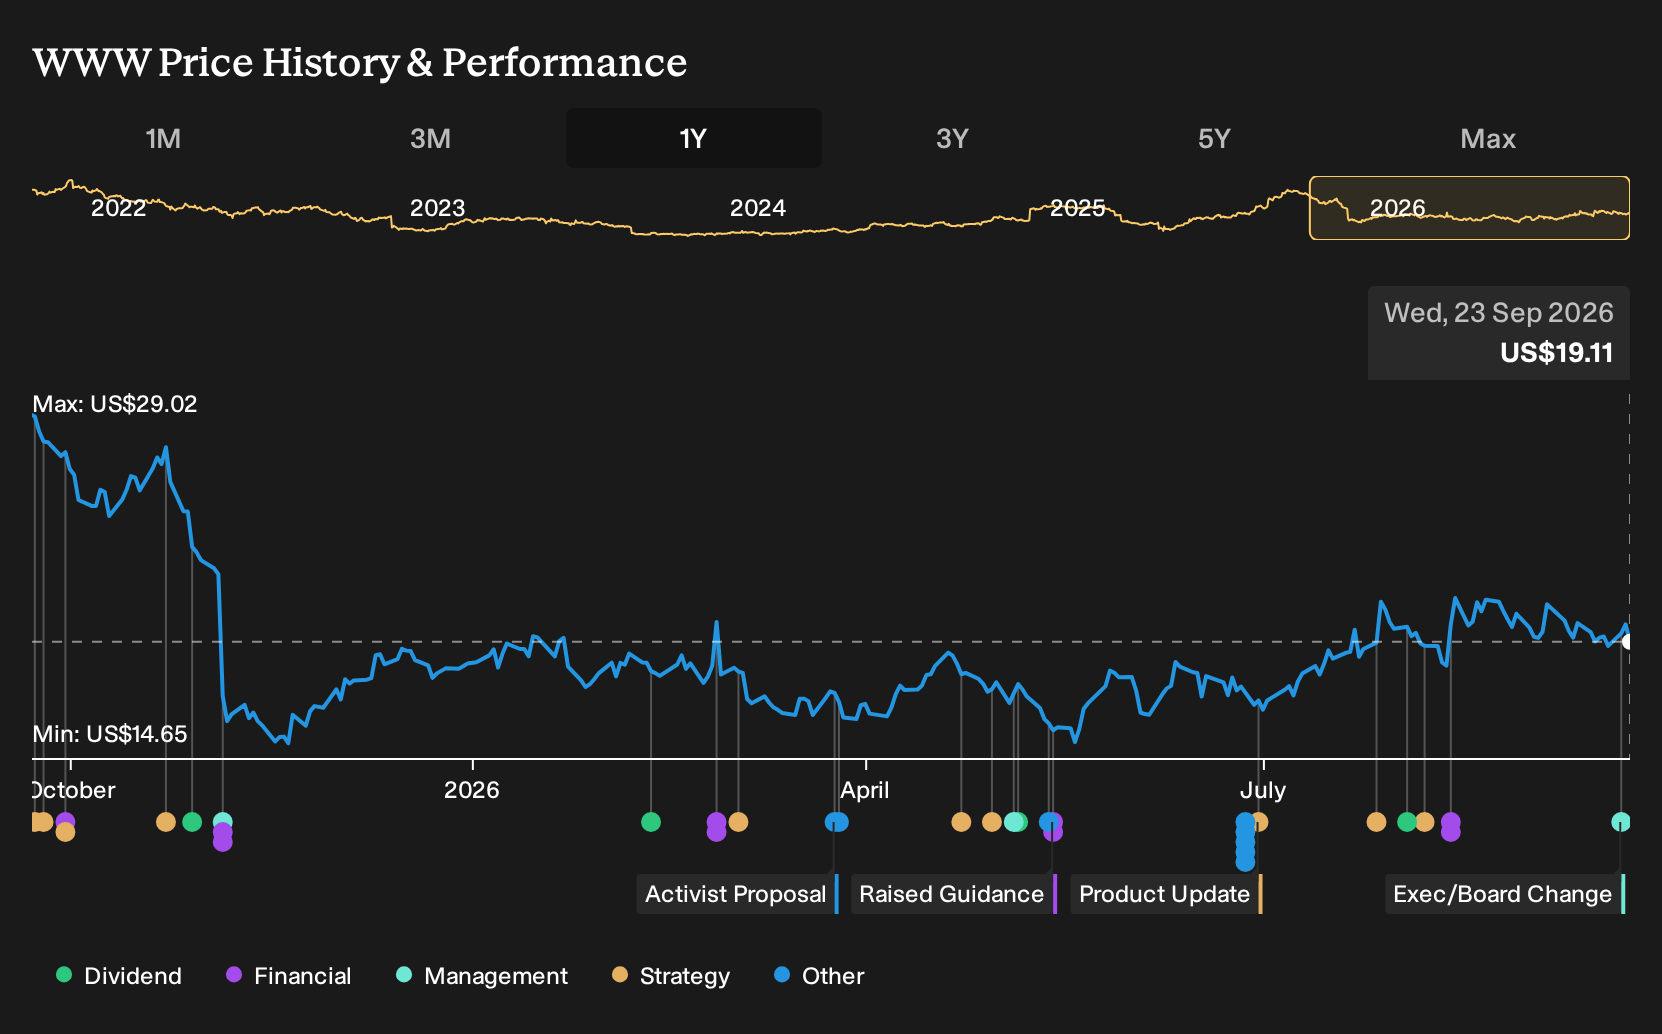Click upper purple Financial marker between 2026 and April
Viewport: 1662px width, 1034px height.
tap(716, 821)
